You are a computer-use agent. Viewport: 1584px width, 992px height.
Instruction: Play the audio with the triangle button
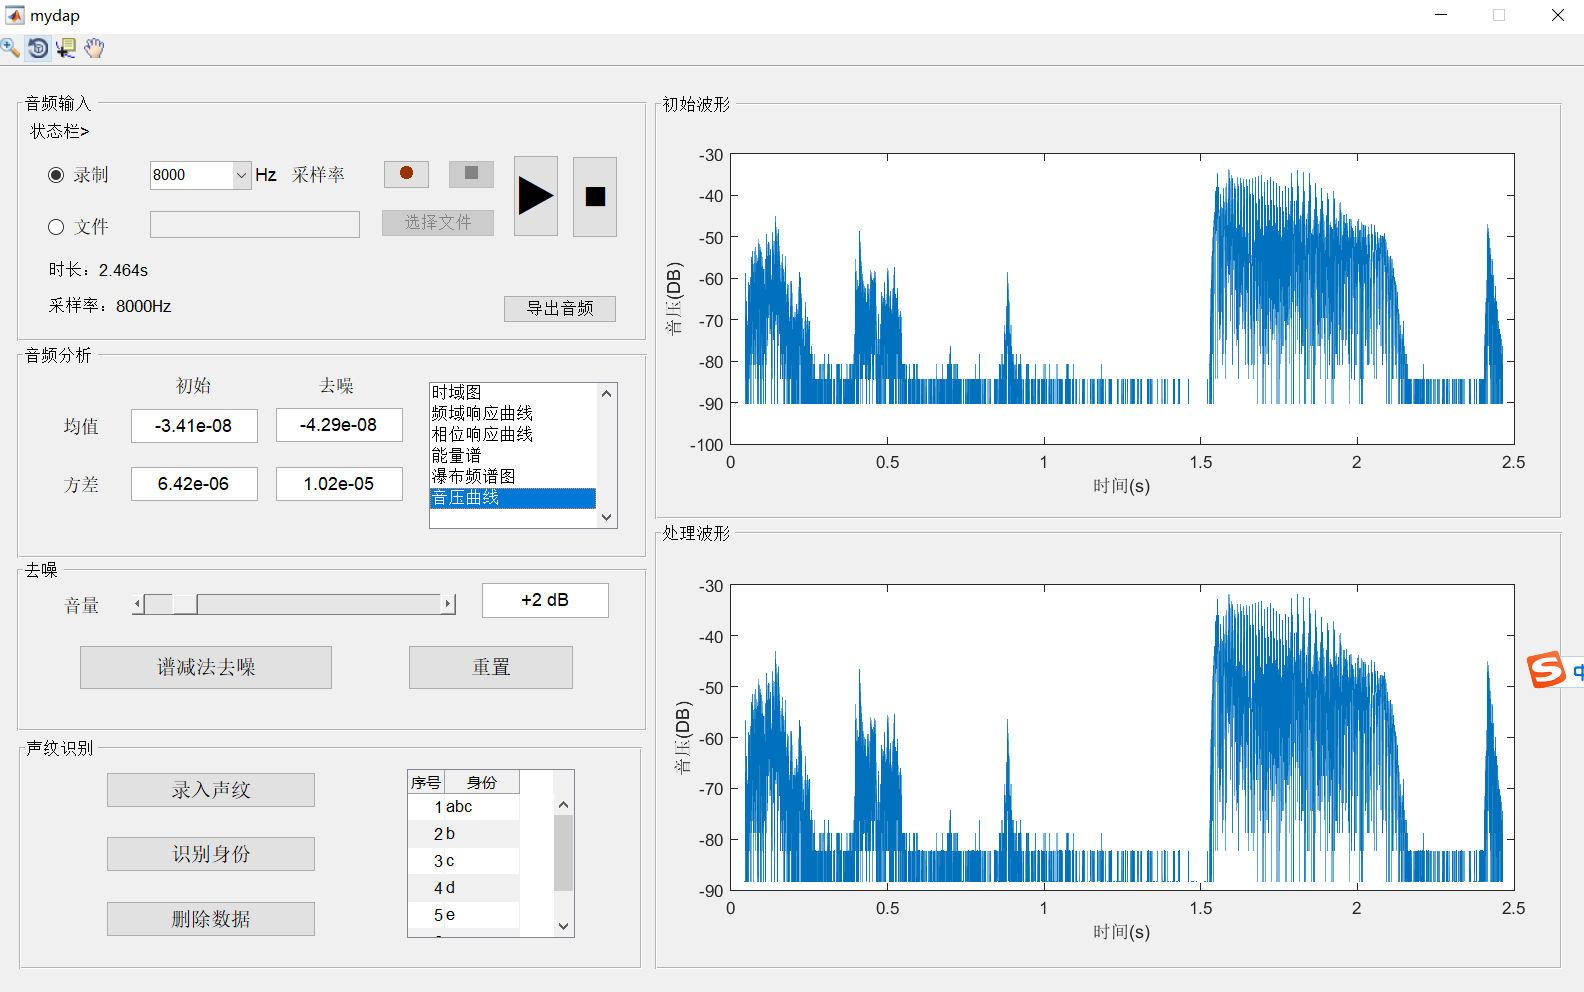536,196
